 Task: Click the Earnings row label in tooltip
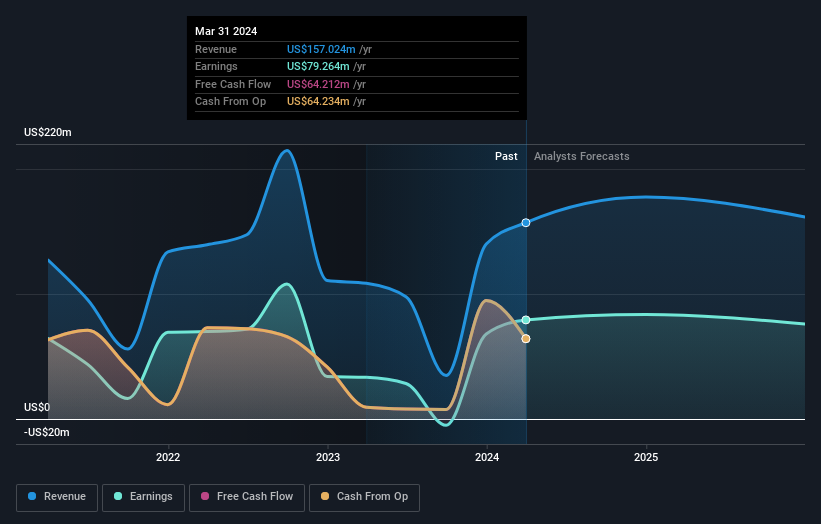click(216, 66)
